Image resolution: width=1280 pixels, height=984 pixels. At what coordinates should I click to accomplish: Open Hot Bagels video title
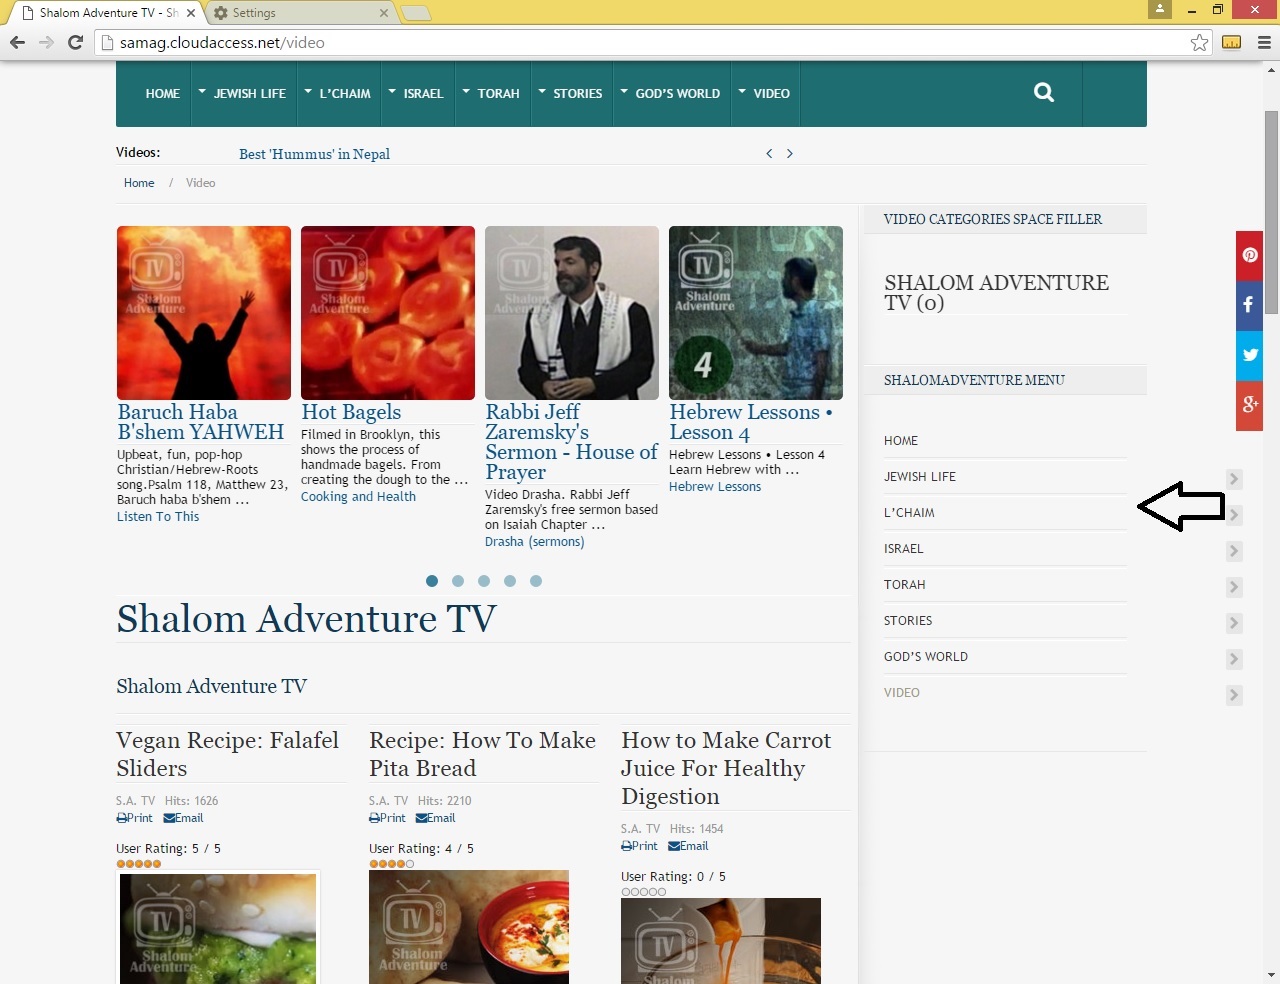[351, 412]
